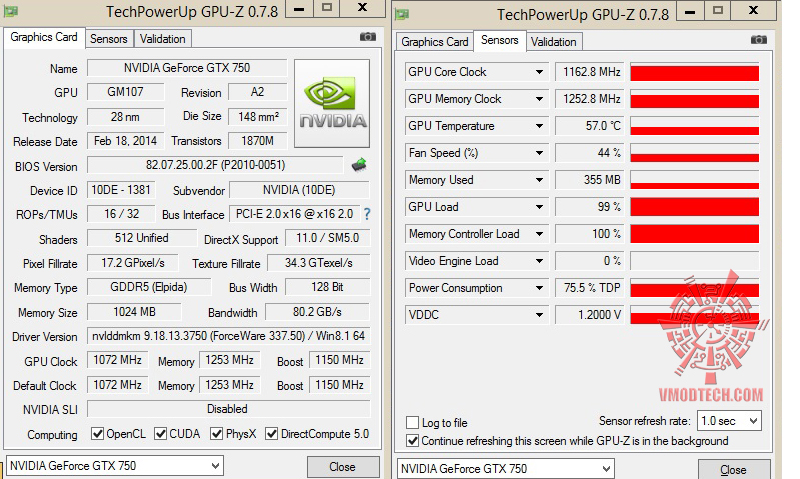This screenshot has width=800, height=479.
Task: Click the GPU Temperature graph bar
Action: point(694,126)
